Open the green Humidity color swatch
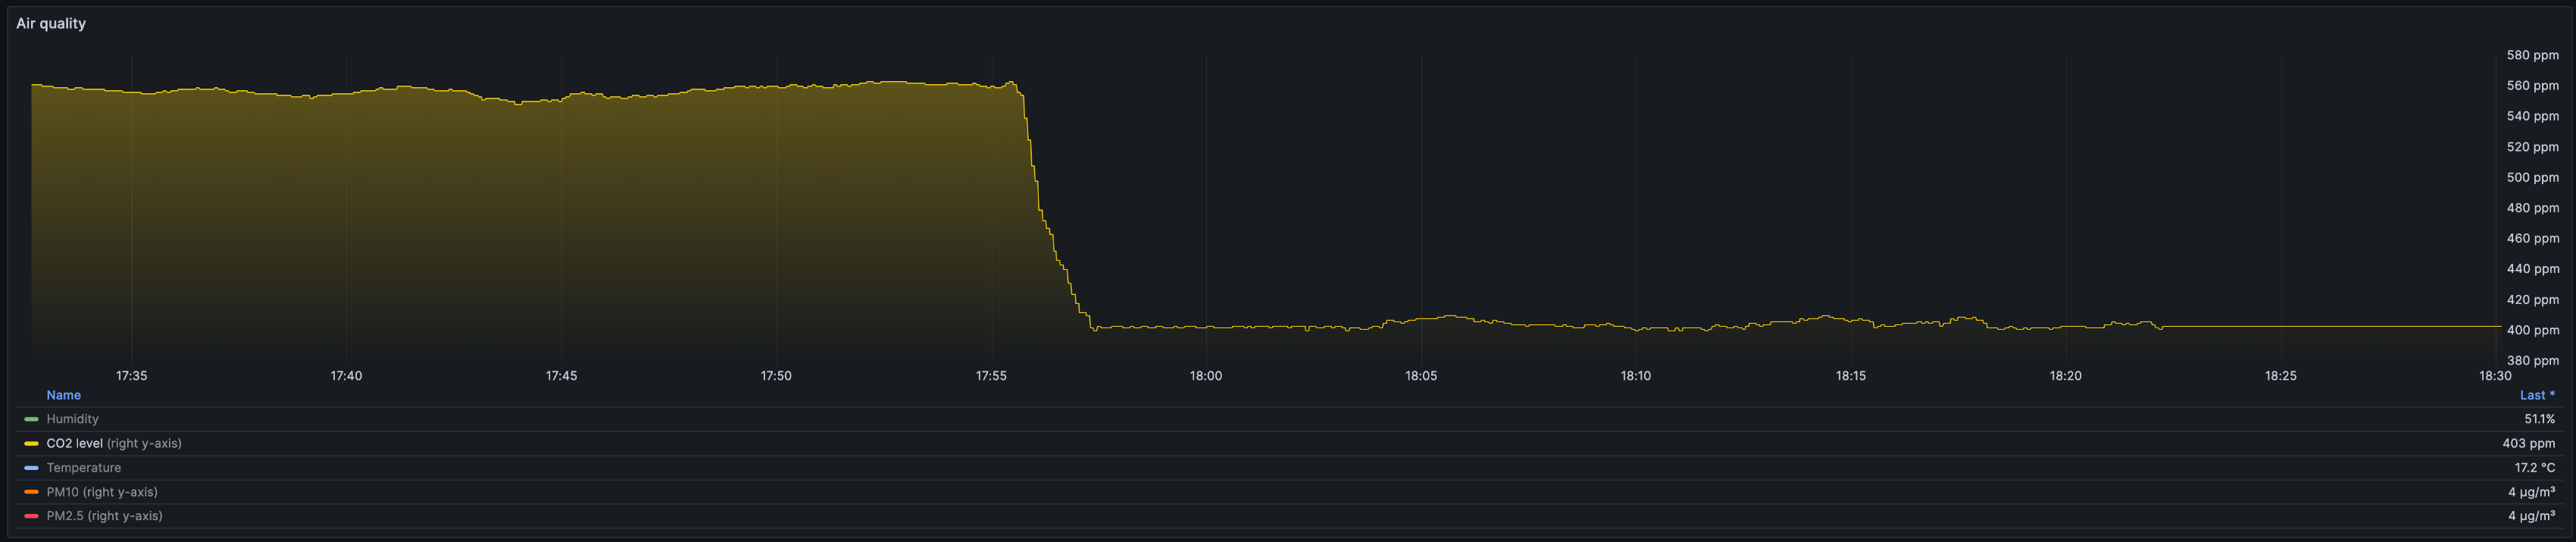The height and width of the screenshot is (542, 2576). point(31,419)
